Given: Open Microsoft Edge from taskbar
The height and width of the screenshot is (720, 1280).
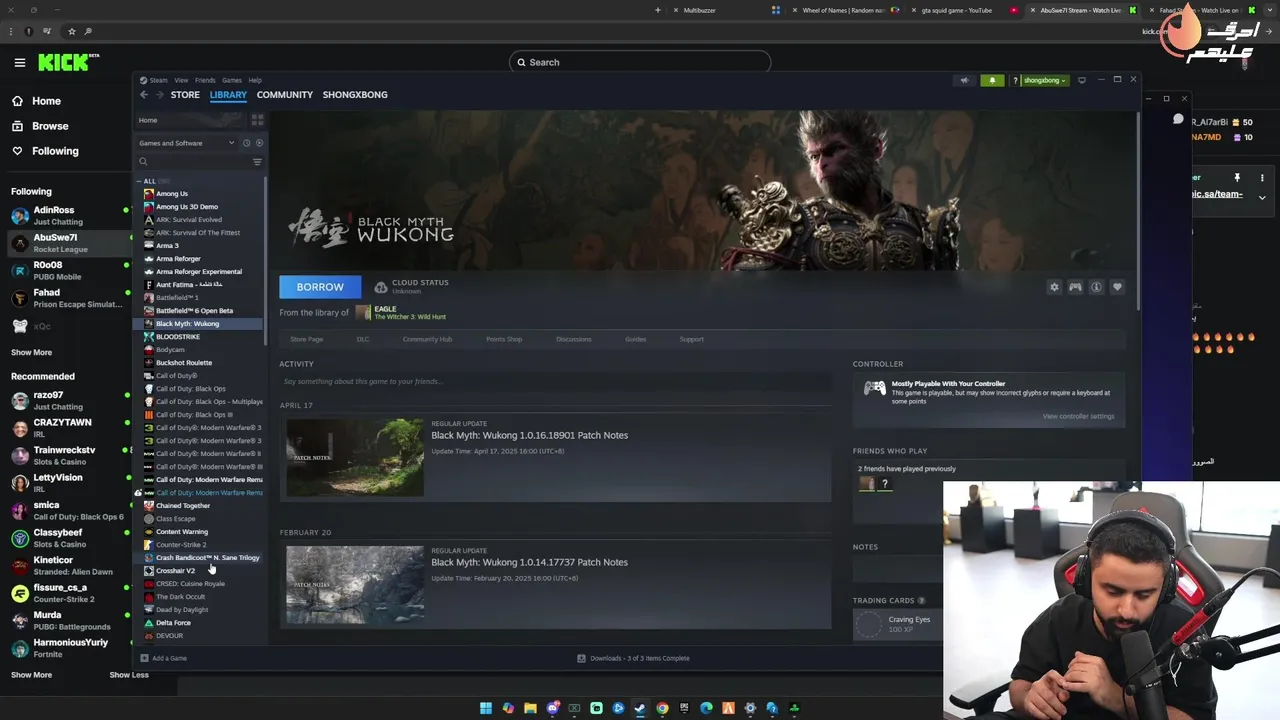Looking at the screenshot, I should point(706,708).
